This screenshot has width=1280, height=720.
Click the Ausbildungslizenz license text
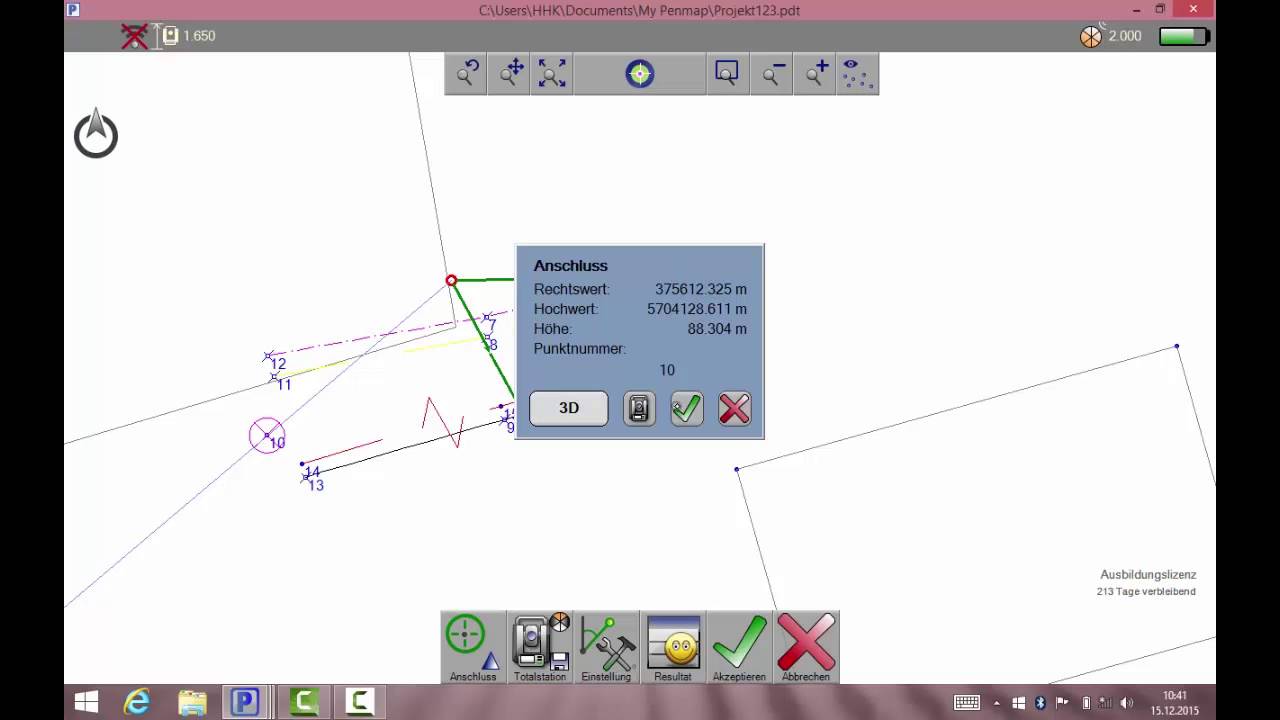pos(1148,575)
